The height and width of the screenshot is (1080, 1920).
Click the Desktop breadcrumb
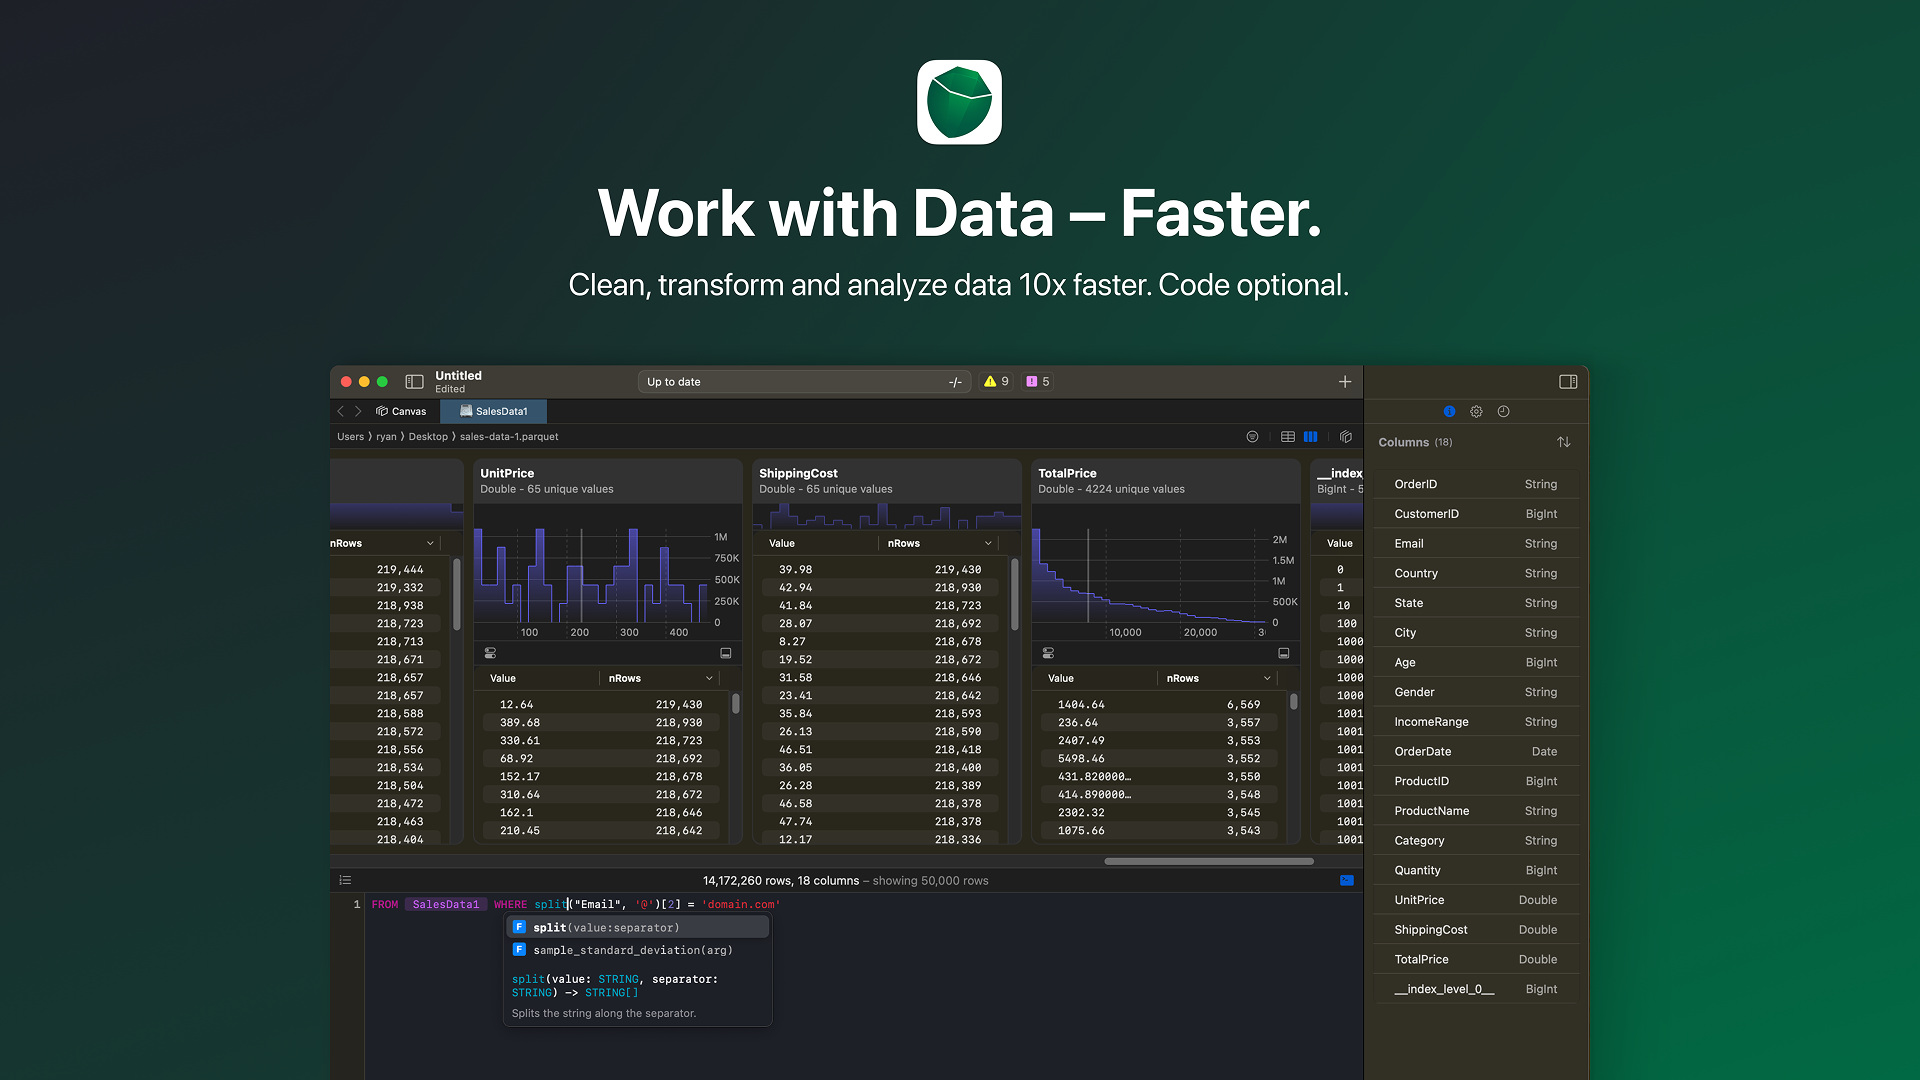coord(428,437)
